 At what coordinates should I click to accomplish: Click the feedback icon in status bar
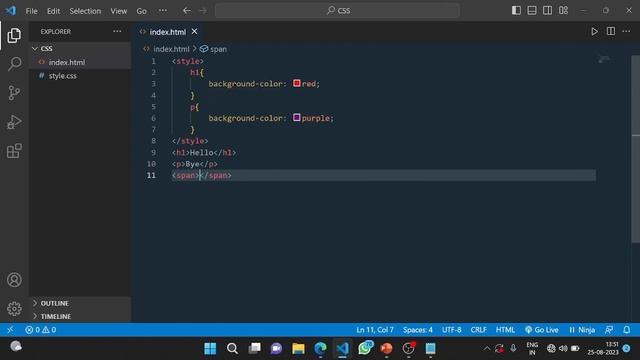609,329
